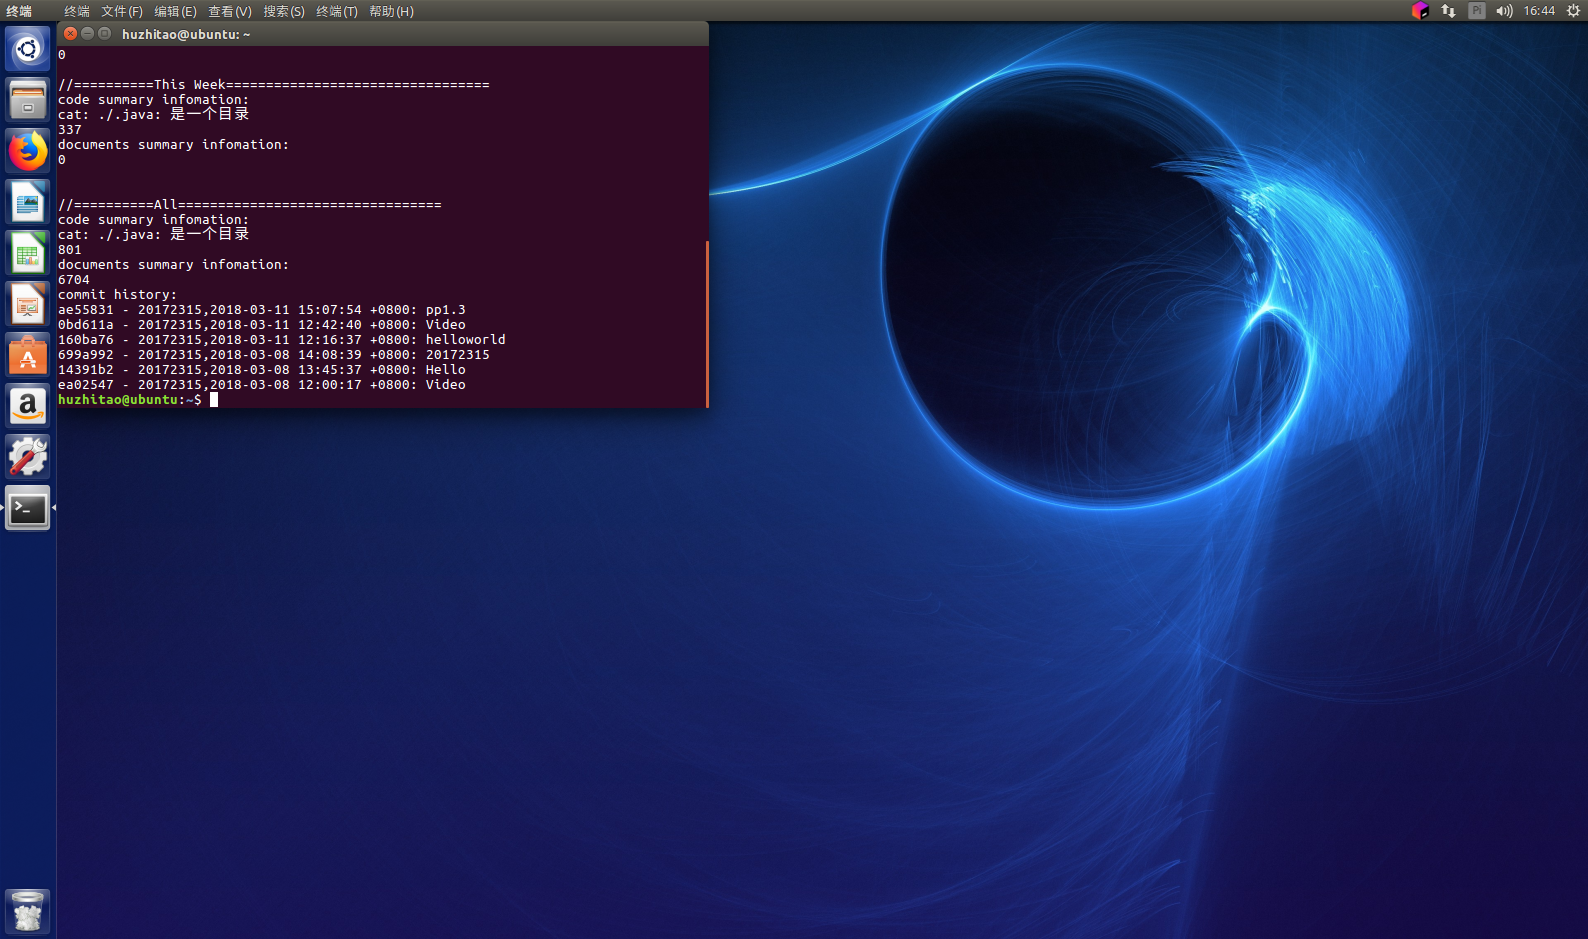The image size is (1588, 939).
Task: Click the 'This Week' header line
Action: pyautogui.click(x=274, y=85)
